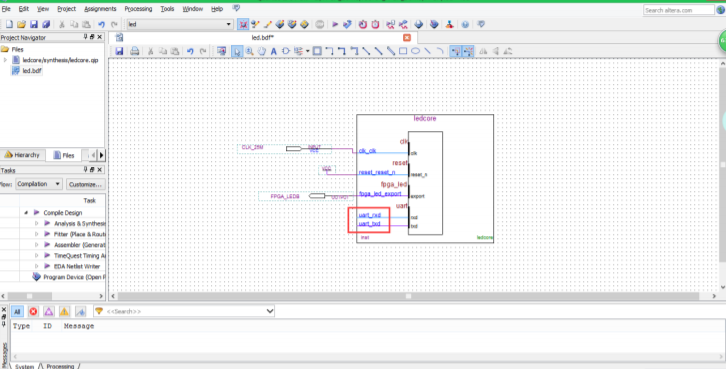The width and height of the screenshot is (726, 369).
Task: Select the Text tool in schematic toolbar
Action: point(274,51)
